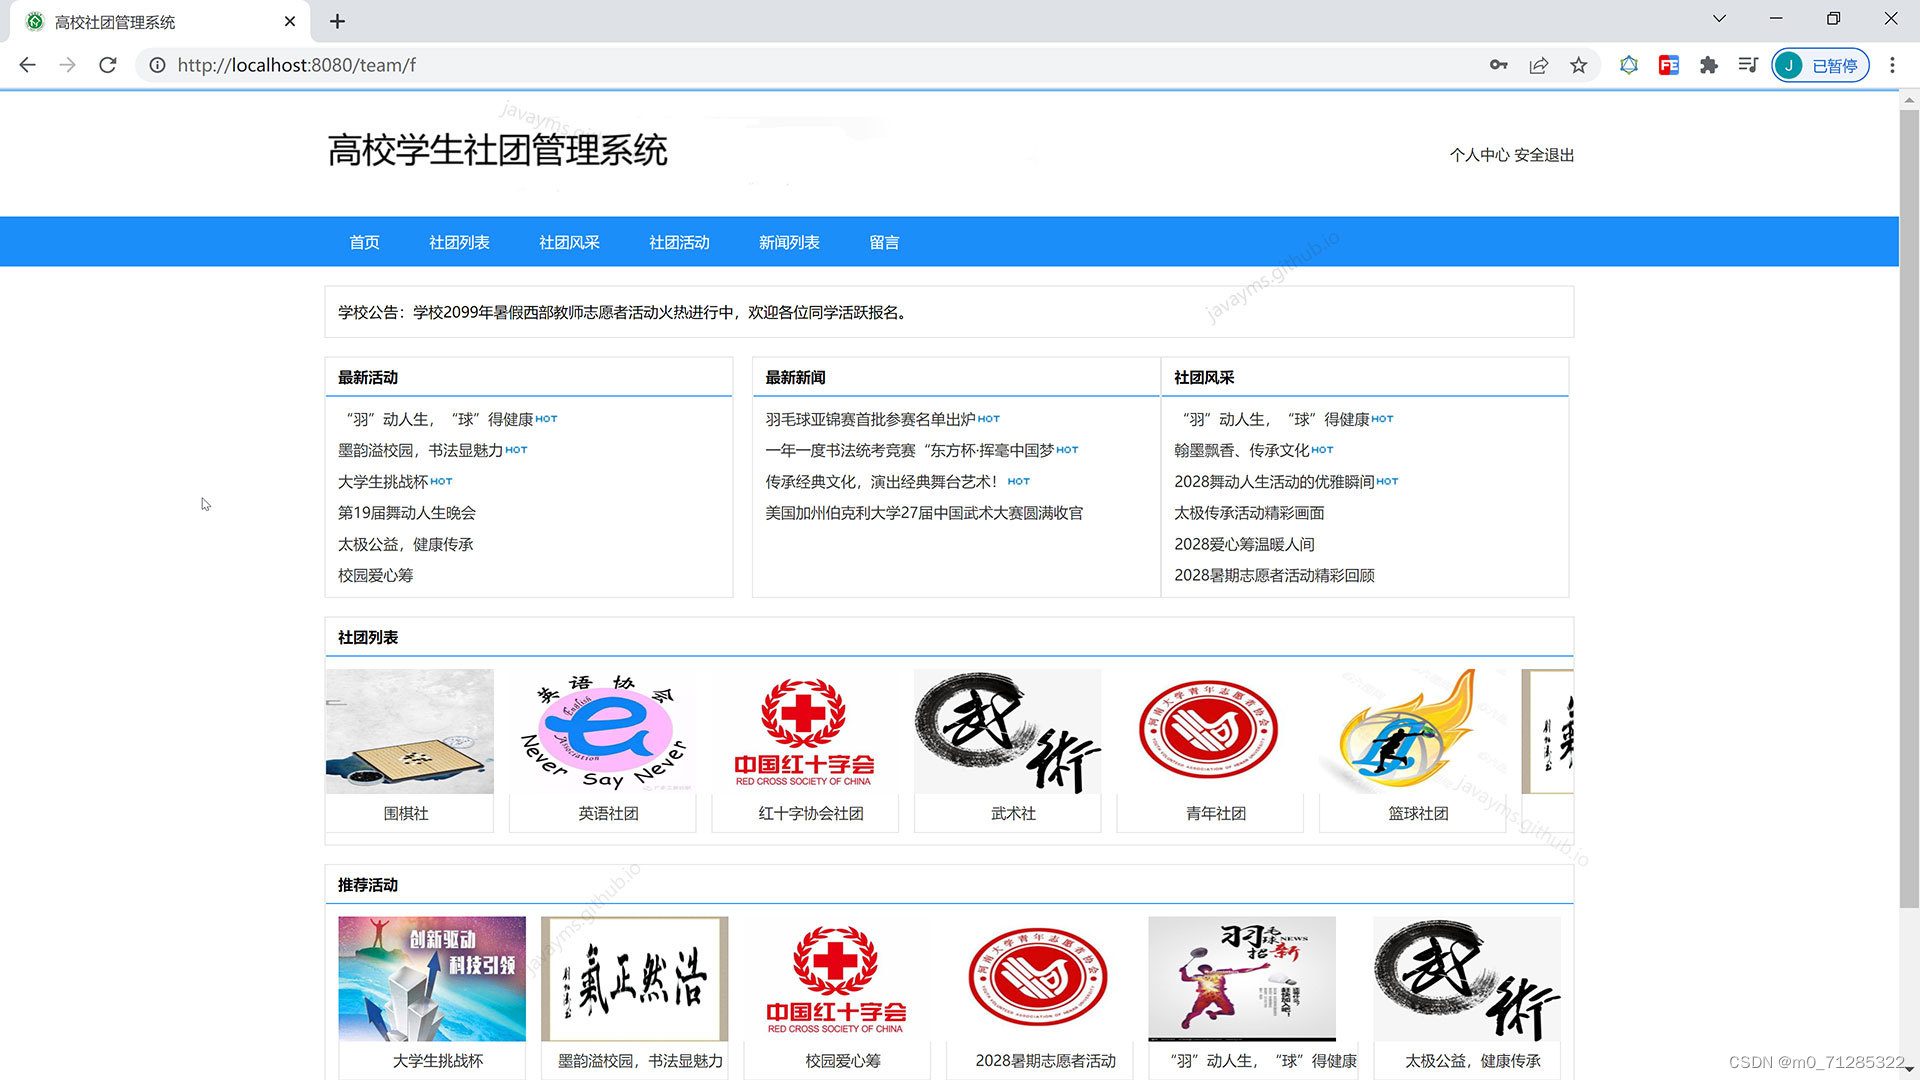This screenshot has height=1080, width=1920.
Task: Go to 留言 navigation item
Action: [x=884, y=242]
